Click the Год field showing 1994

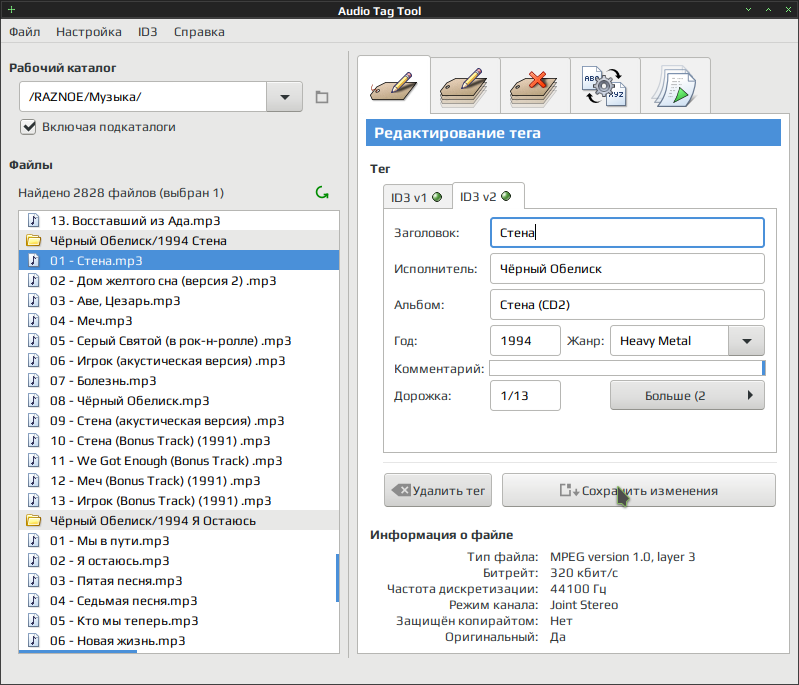click(x=525, y=341)
